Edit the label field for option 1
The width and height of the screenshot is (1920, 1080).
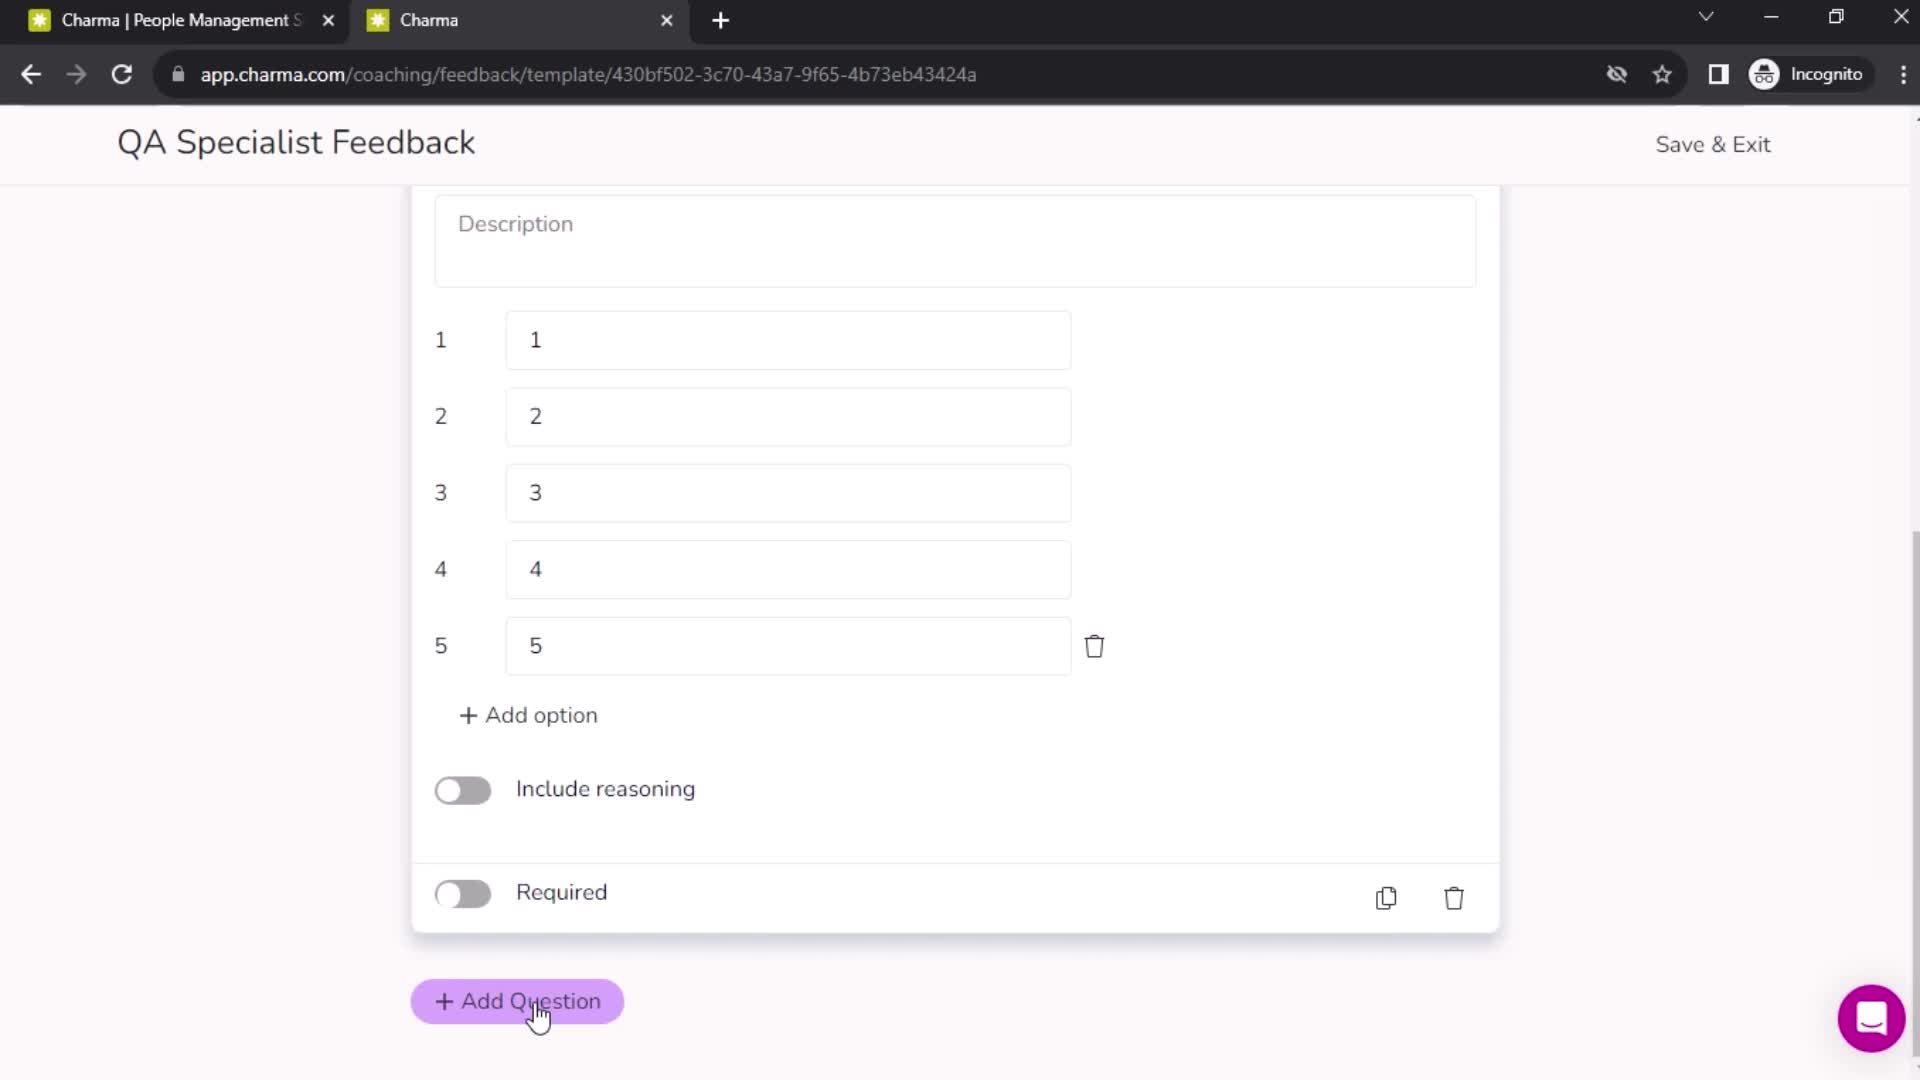tap(788, 340)
